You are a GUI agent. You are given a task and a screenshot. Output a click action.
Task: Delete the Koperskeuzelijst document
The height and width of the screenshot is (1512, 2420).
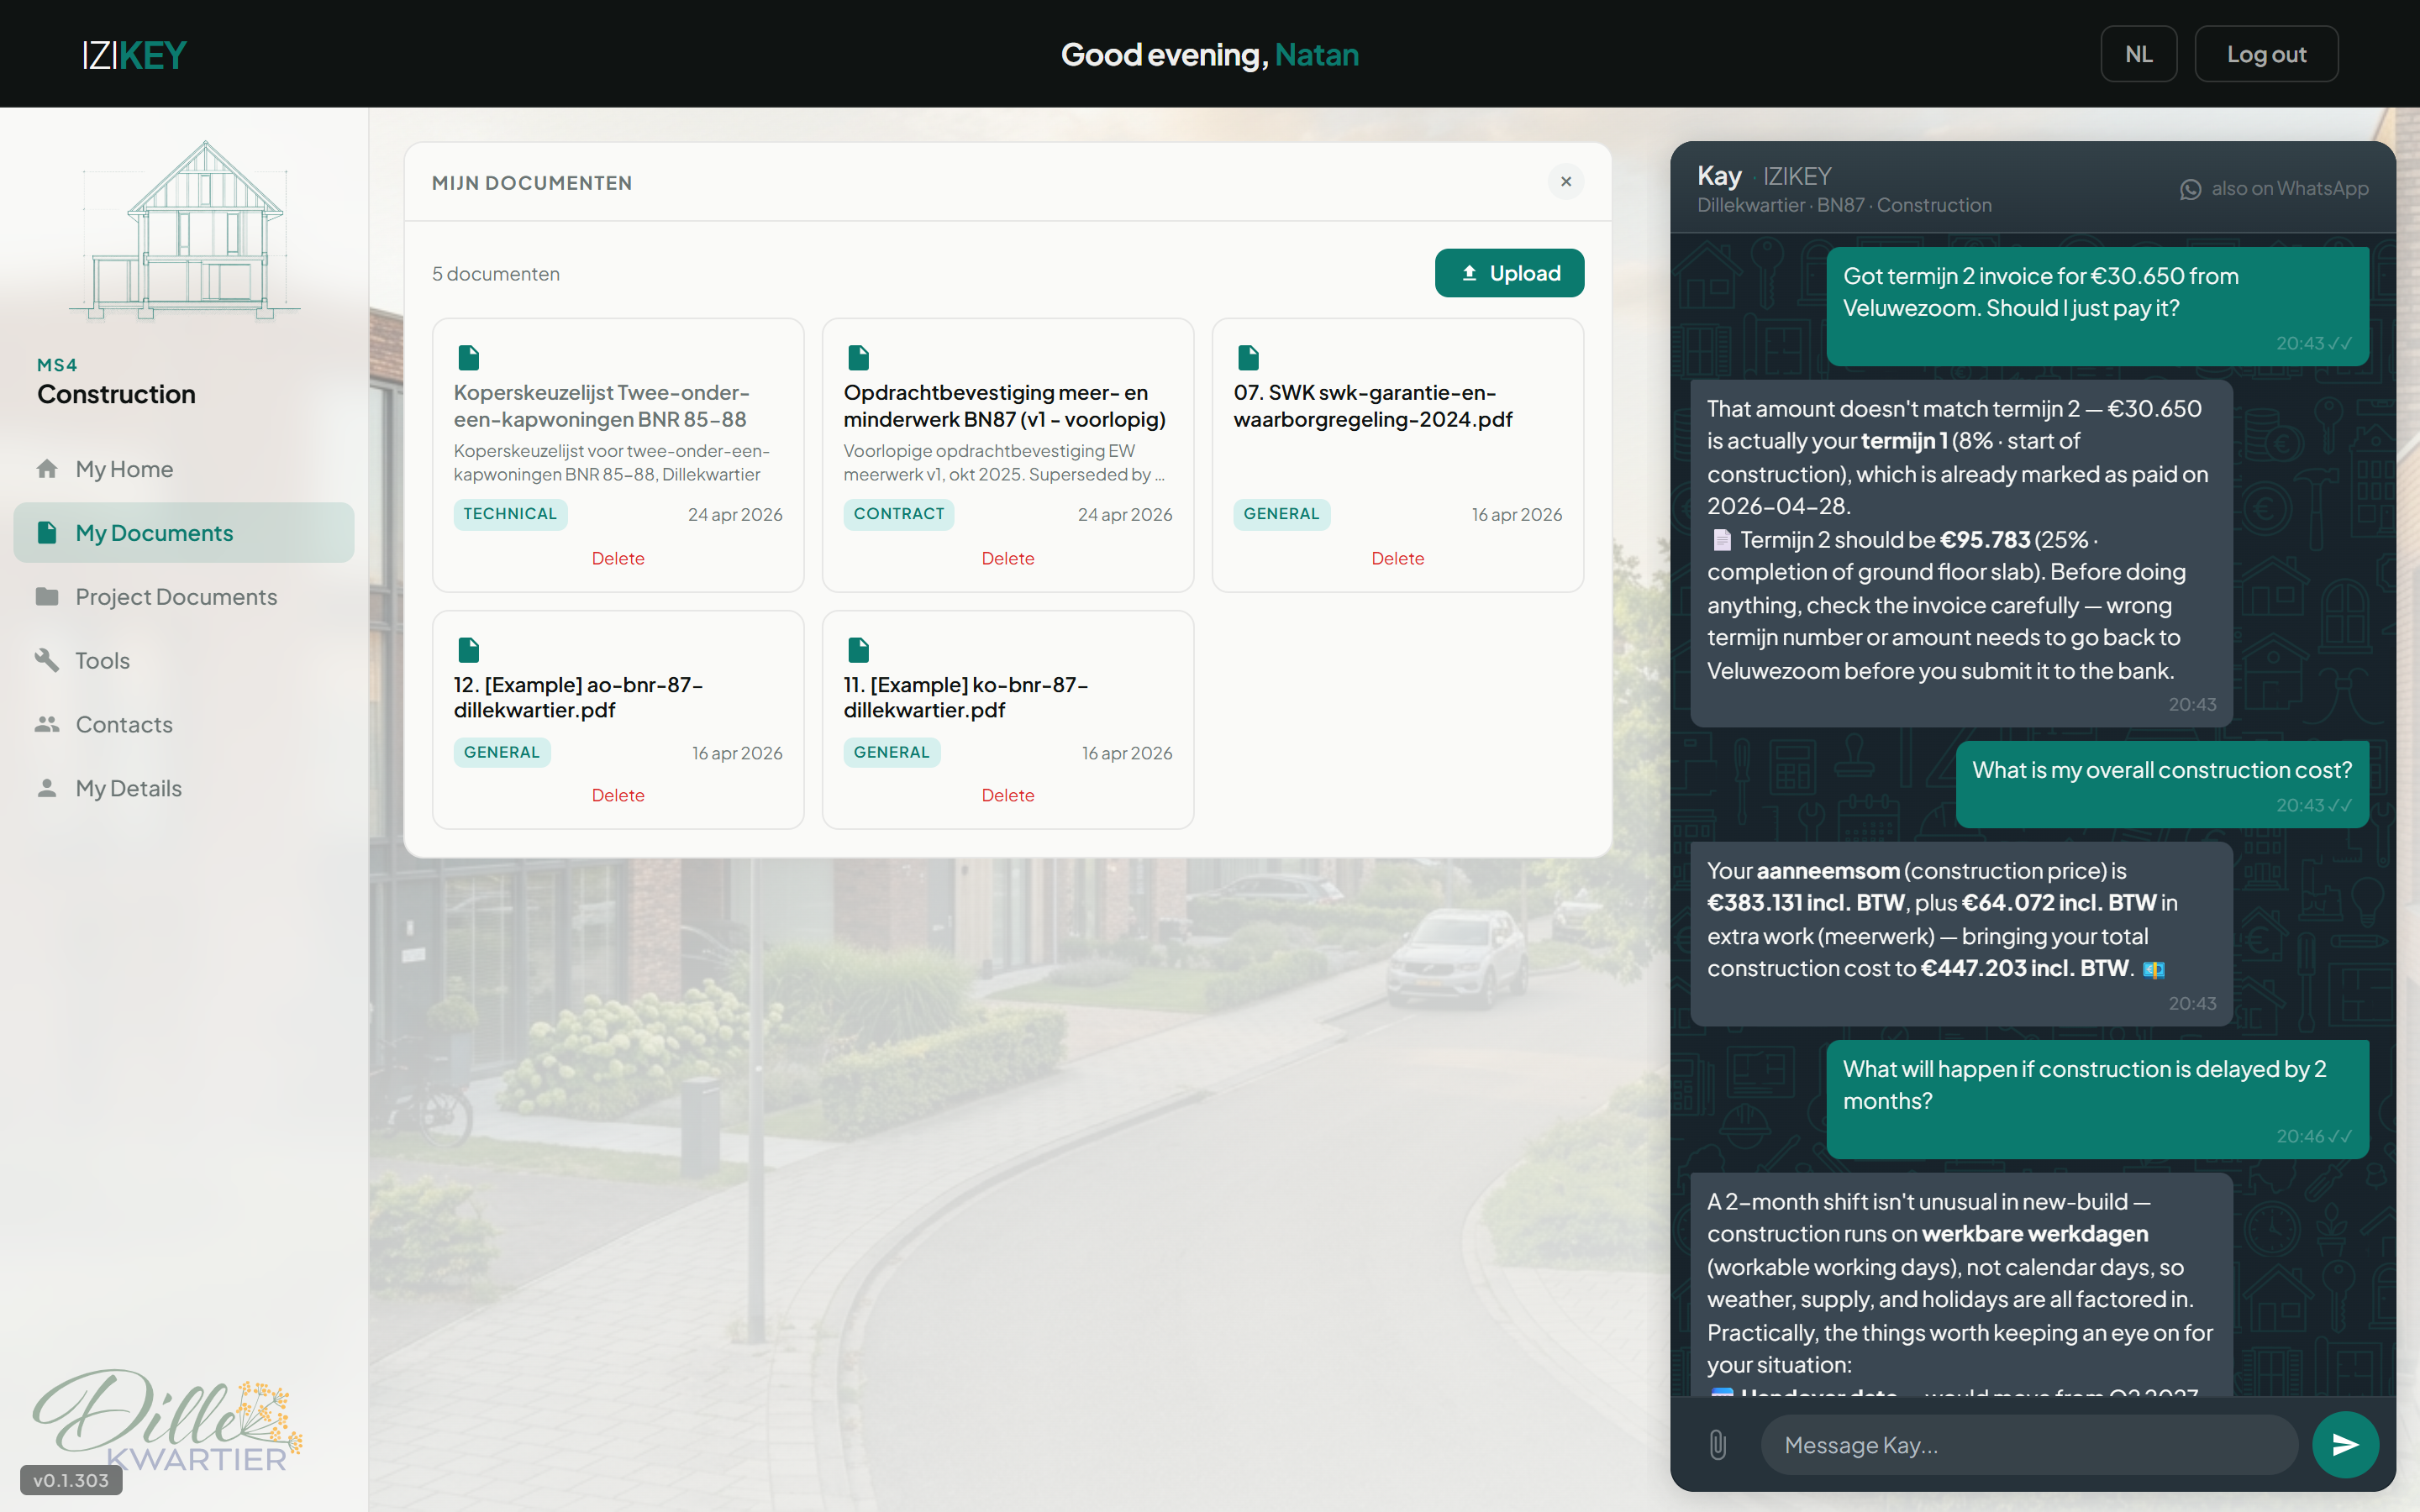(618, 558)
